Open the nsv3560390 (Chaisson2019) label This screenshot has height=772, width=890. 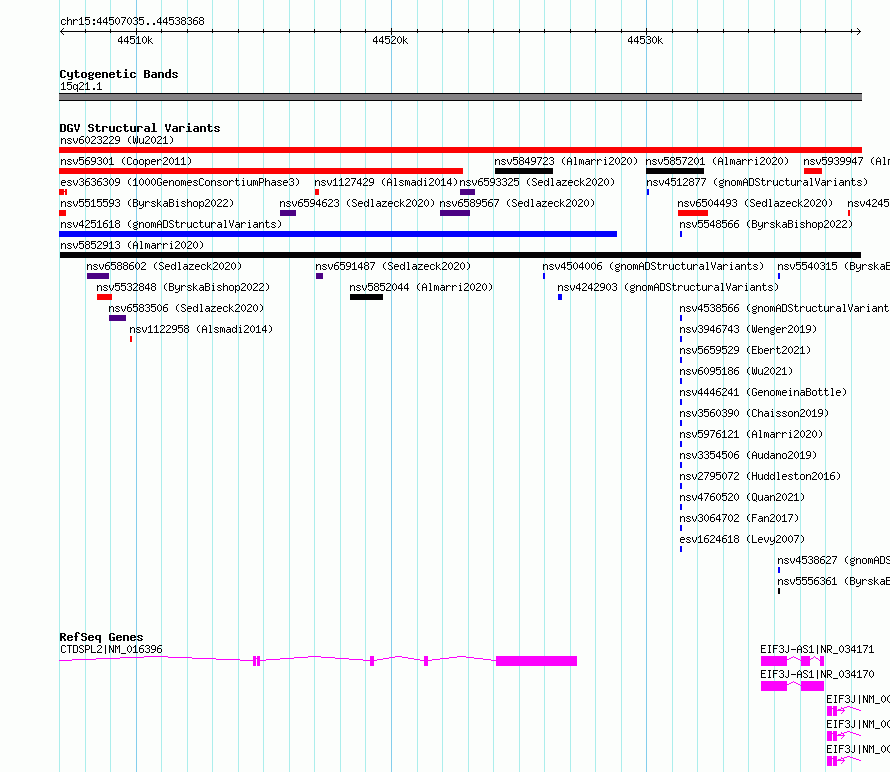click(x=754, y=413)
